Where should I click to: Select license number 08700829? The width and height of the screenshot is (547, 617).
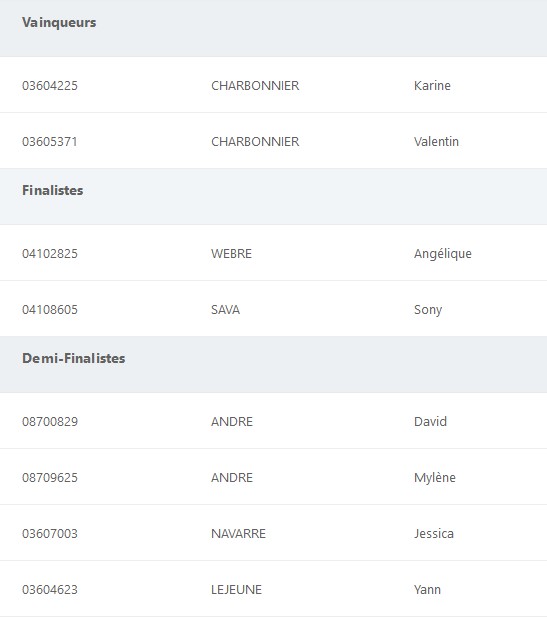50,421
